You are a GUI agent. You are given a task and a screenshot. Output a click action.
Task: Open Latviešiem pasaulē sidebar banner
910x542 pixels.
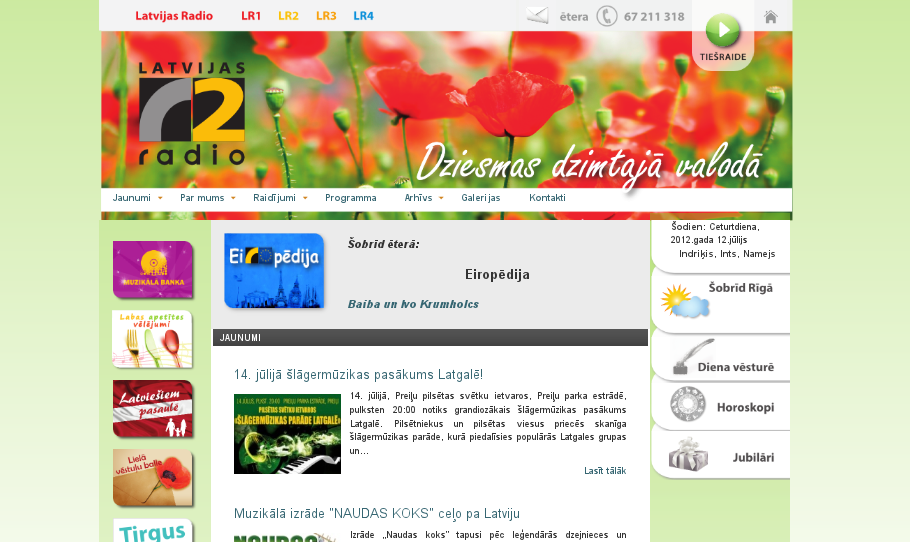pyautogui.click(x=152, y=409)
